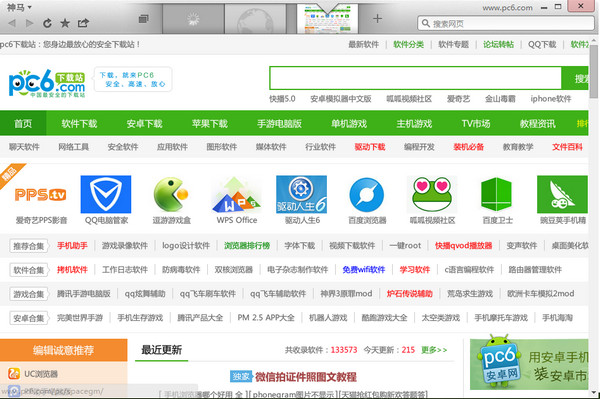Switch to the globe icon tab
600x399 pixels.
255,19
